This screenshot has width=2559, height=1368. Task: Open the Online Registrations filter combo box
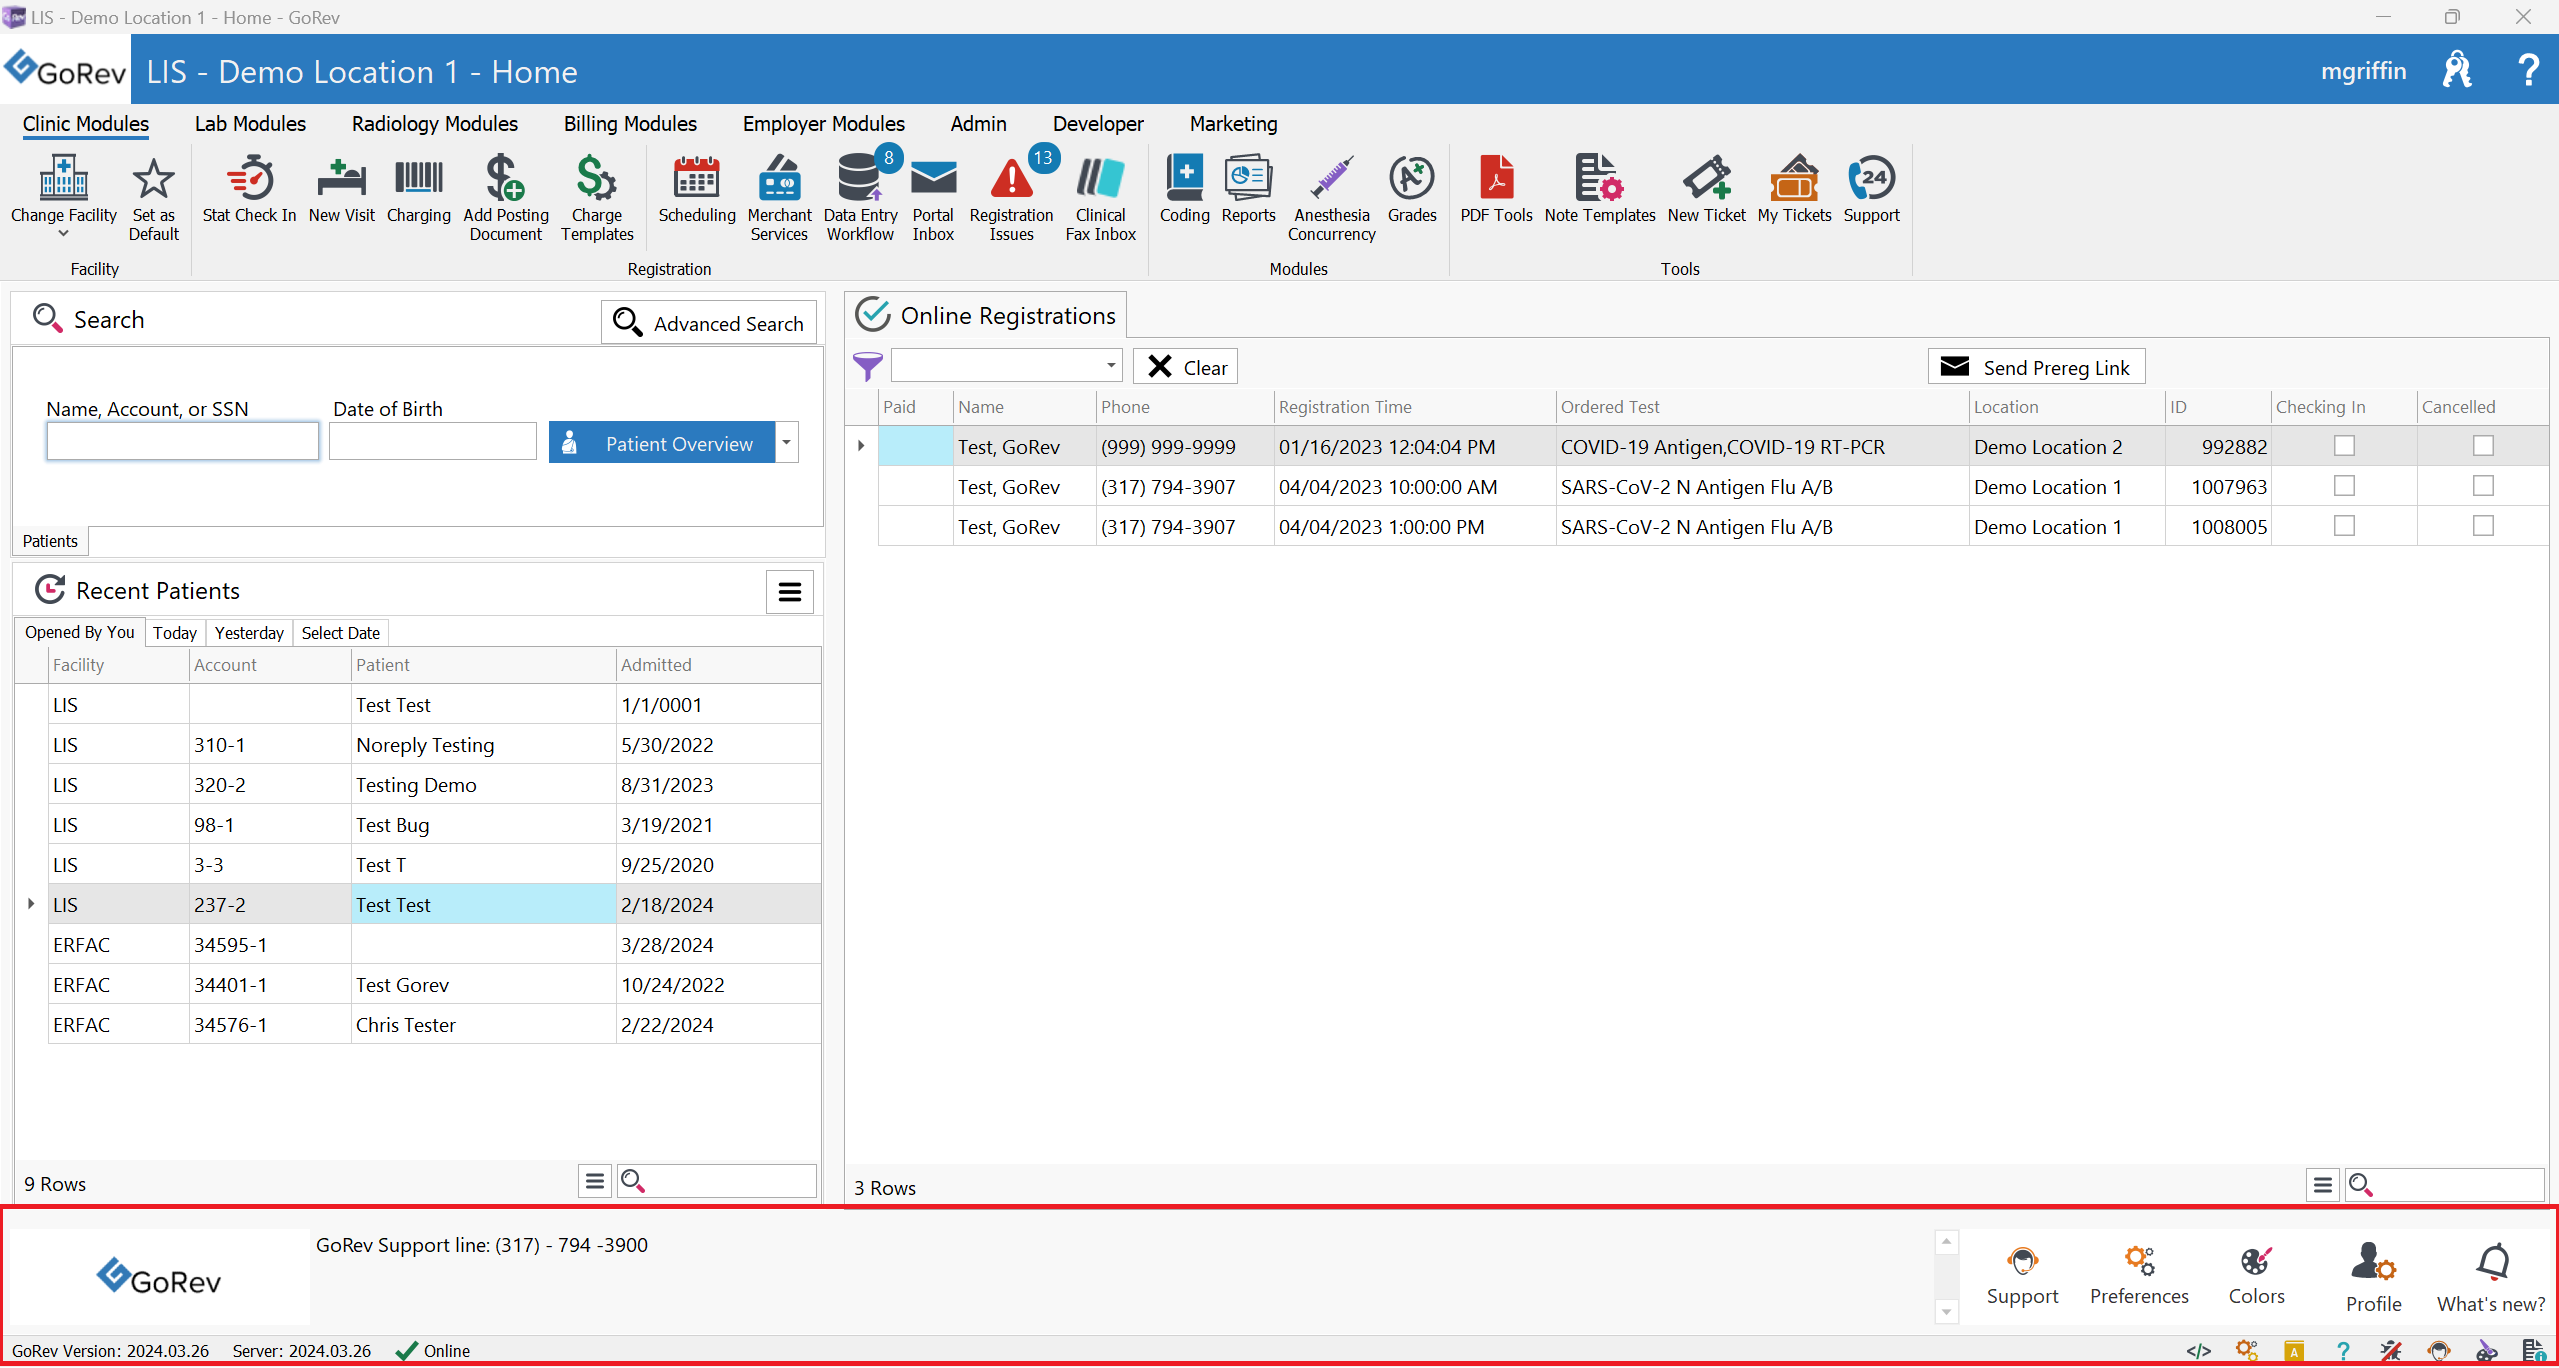click(x=1006, y=366)
